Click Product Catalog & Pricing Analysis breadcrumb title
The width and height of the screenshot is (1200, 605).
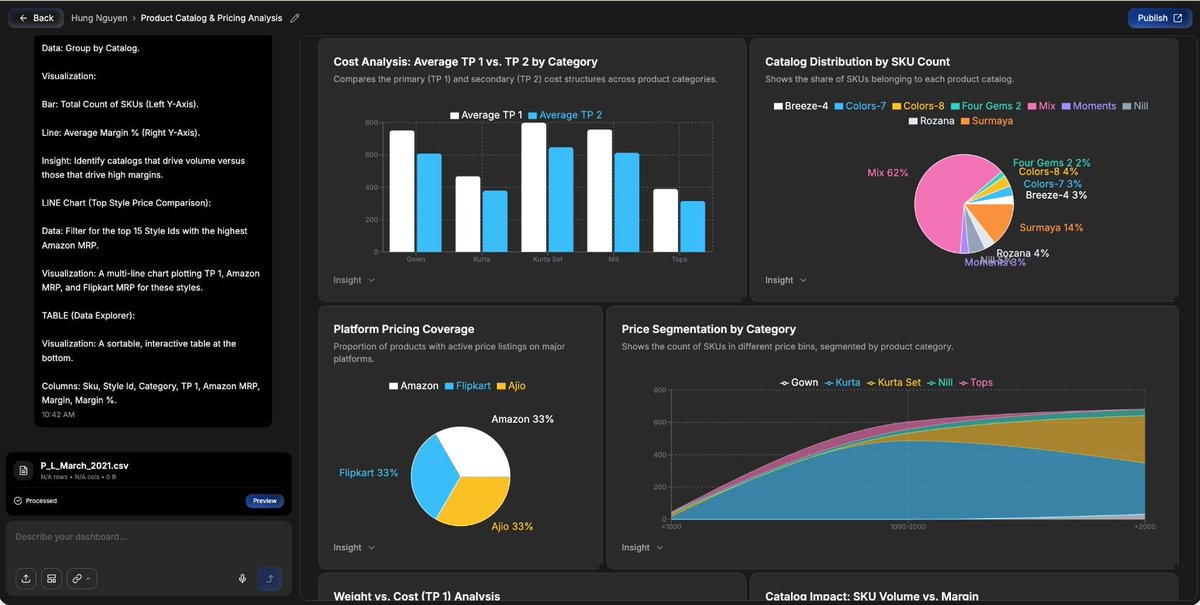(x=211, y=18)
